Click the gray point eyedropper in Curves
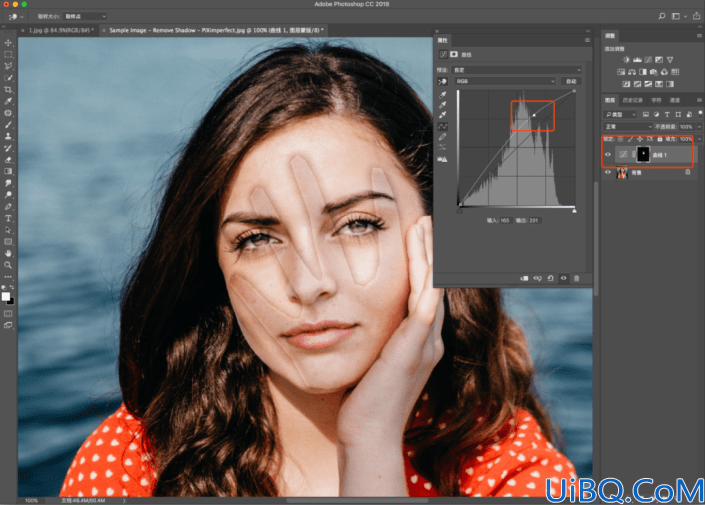Viewport: 705px width, 505px height. [442, 105]
